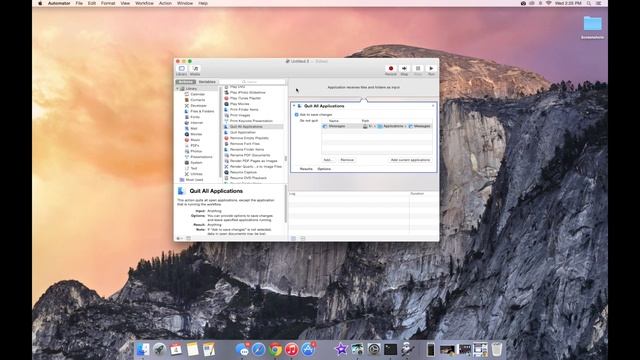Select Remove Empty Playlists action
Screen dimensions: 640x360
pyautogui.click(x=249, y=138)
